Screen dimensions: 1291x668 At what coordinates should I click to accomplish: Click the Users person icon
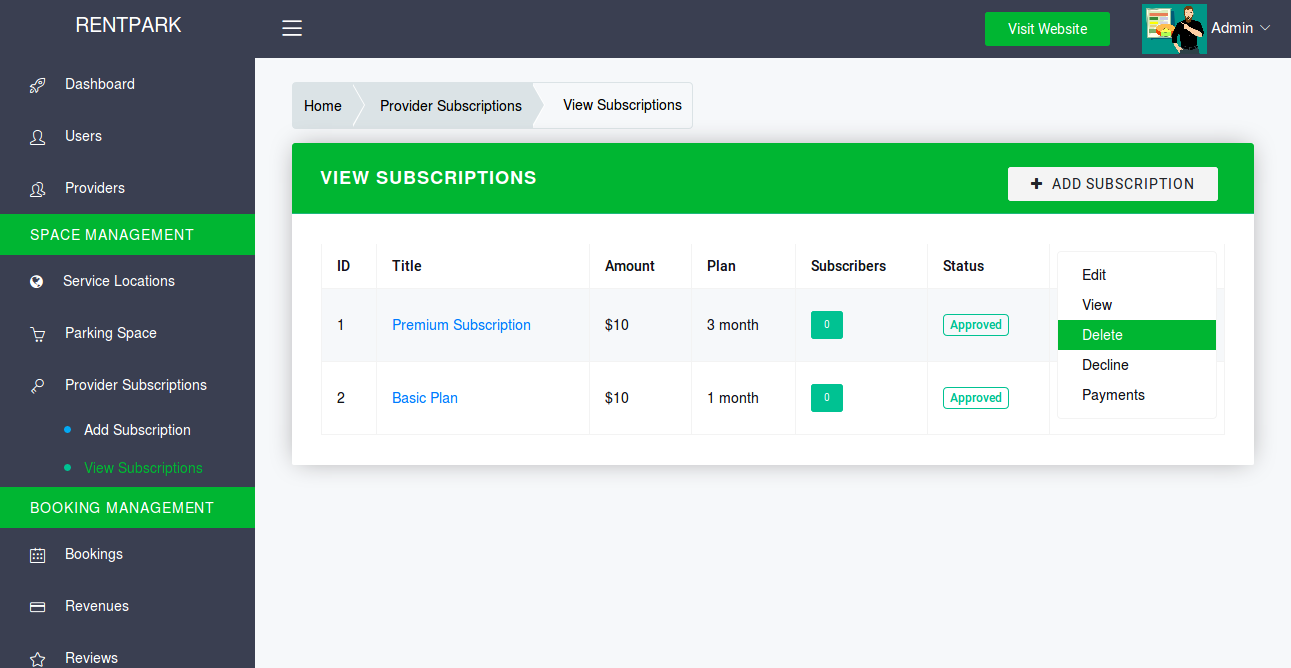coord(38,137)
